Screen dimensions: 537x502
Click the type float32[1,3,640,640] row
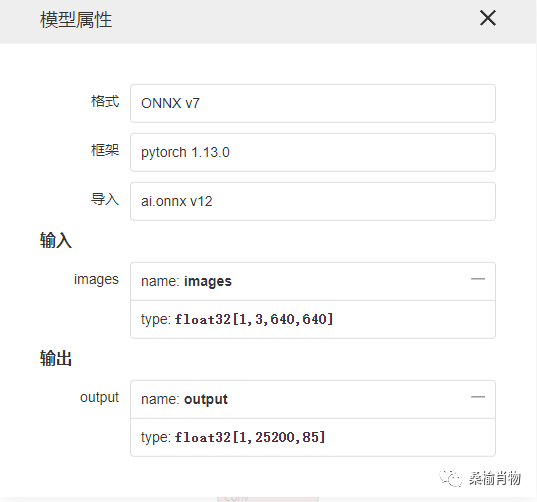click(x=313, y=319)
